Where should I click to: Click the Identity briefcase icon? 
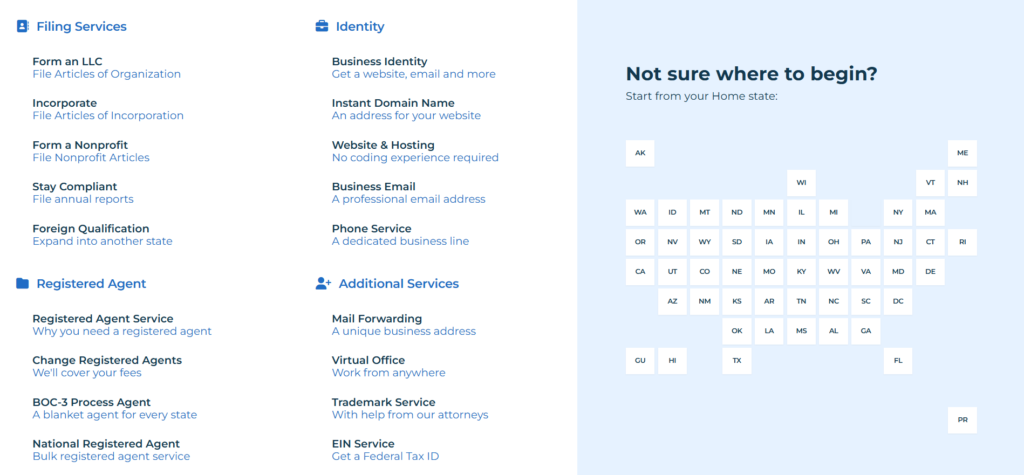pyautogui.click(x=322, y=26)
